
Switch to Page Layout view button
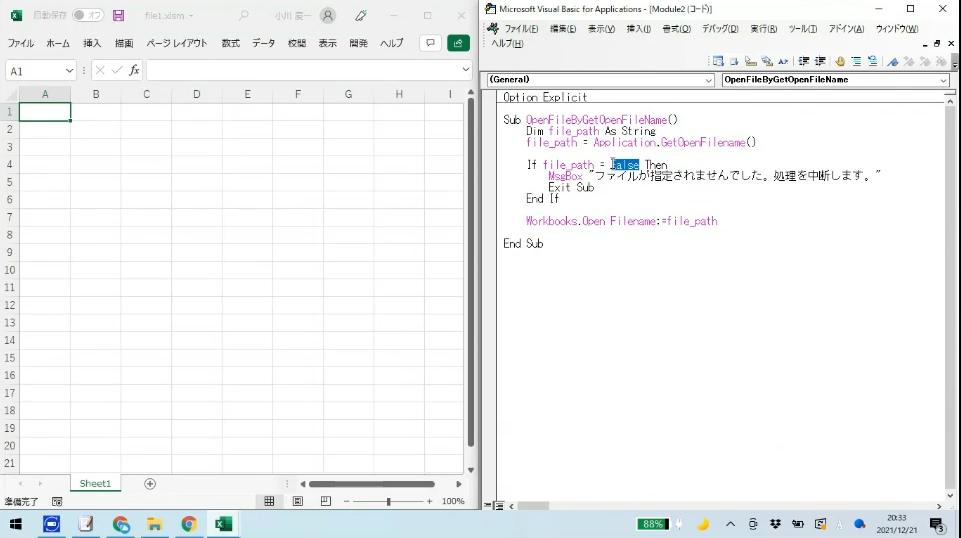[x=298, y=501]
